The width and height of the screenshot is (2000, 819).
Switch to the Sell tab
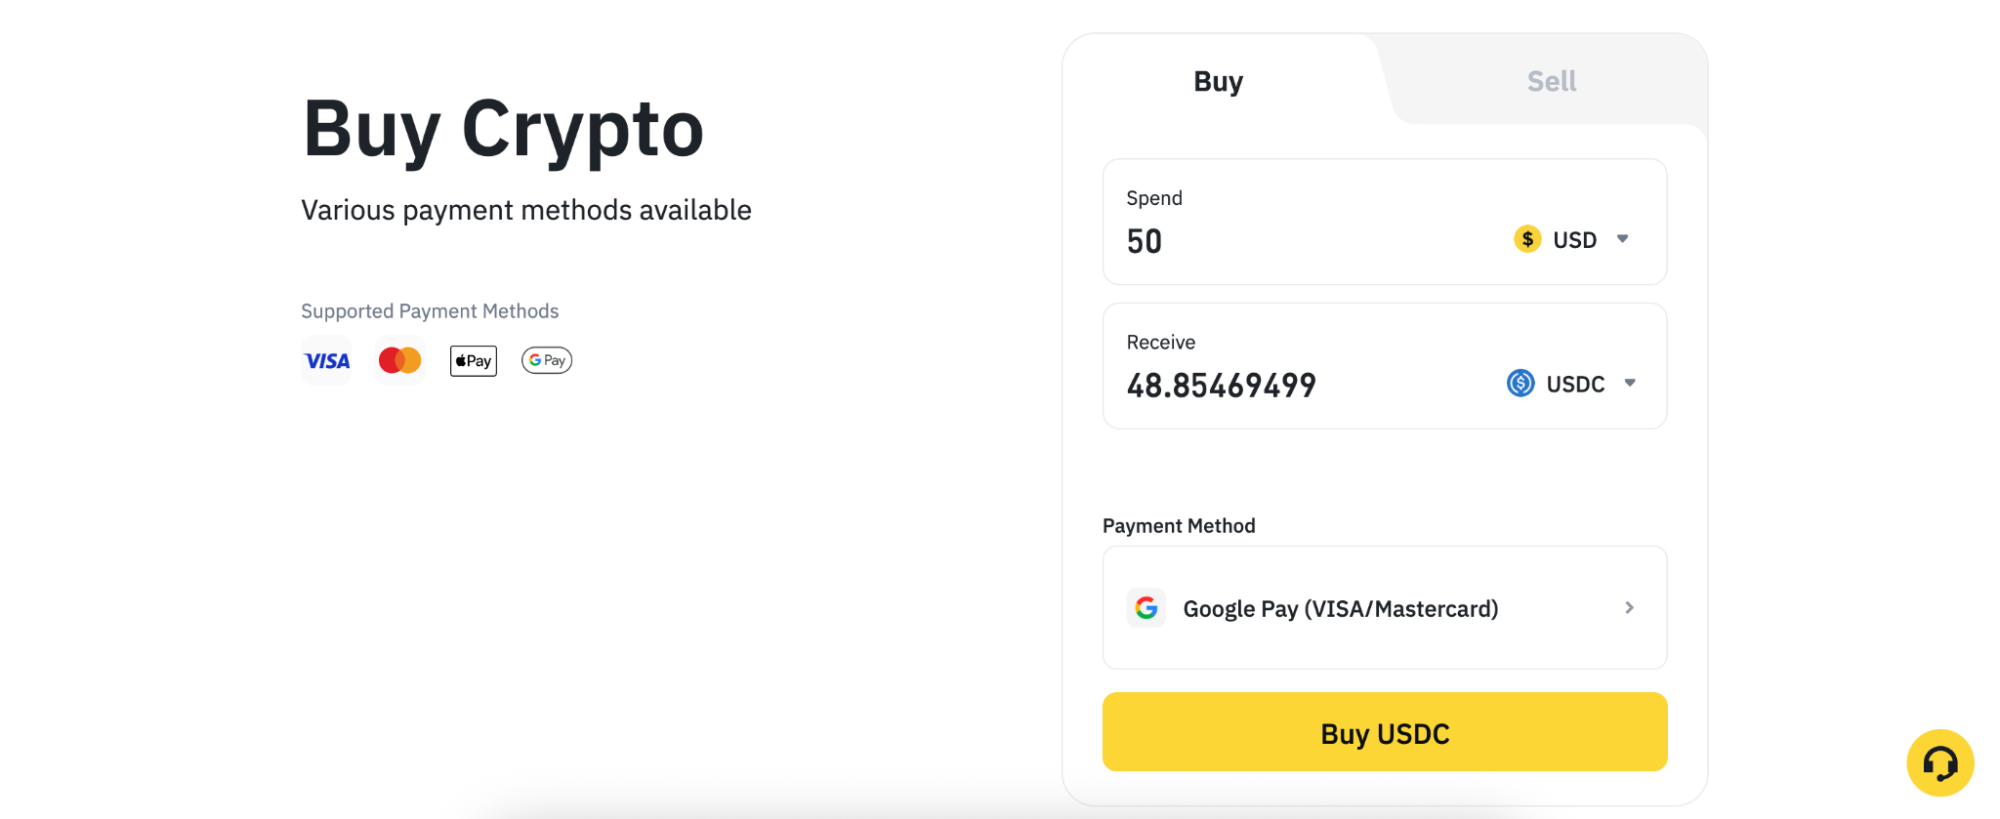[x=1550, y=81]
